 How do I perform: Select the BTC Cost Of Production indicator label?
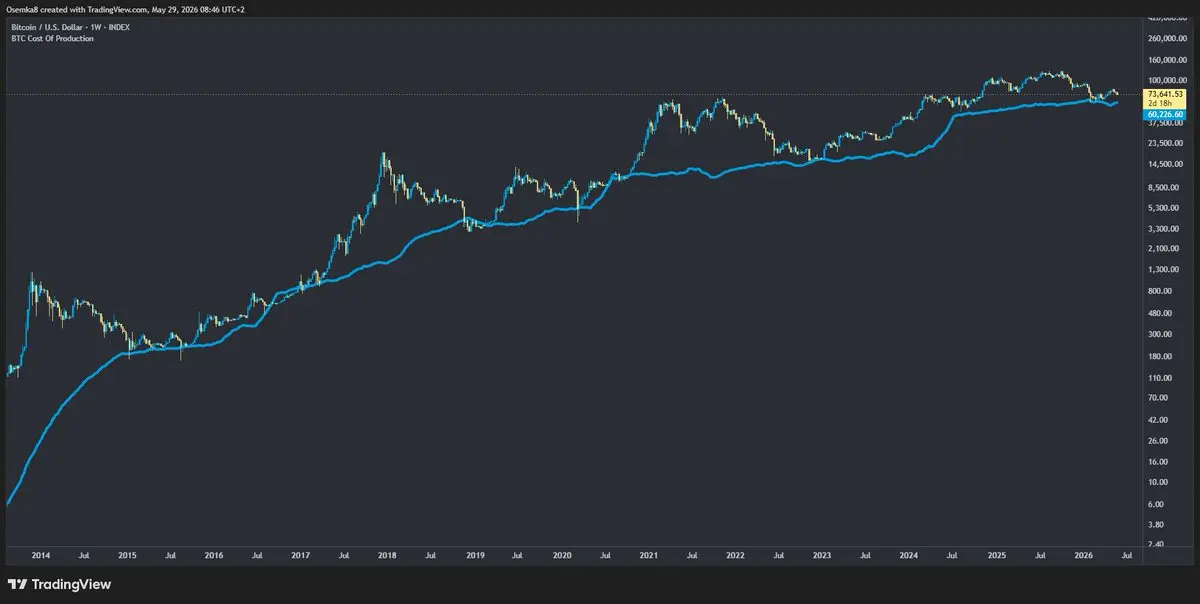[x=50, y=38]
